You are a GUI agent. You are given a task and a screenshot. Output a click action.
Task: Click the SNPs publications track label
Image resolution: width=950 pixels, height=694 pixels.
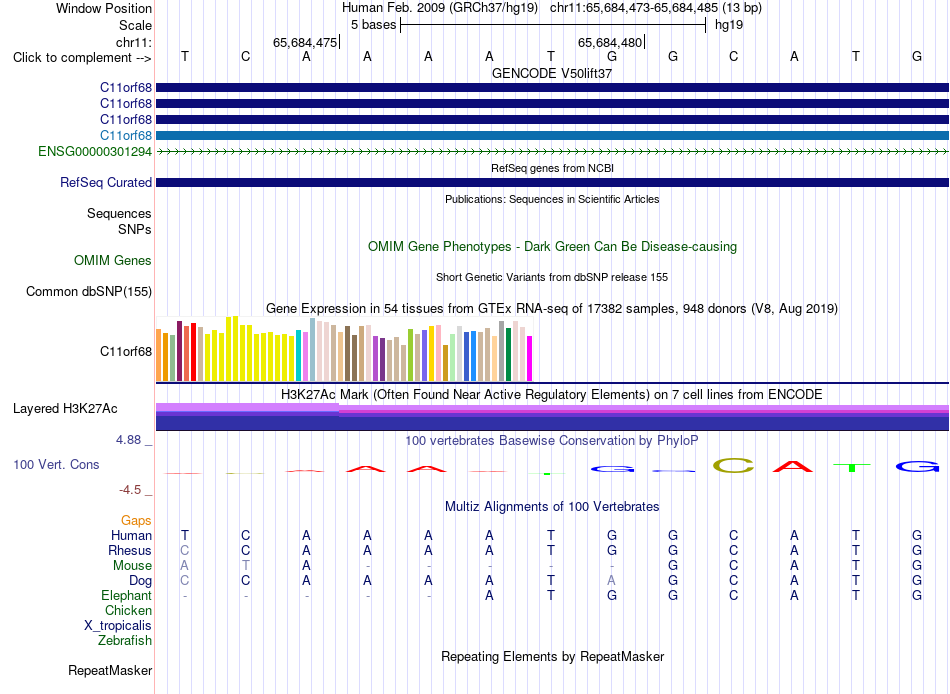[135, 229]
